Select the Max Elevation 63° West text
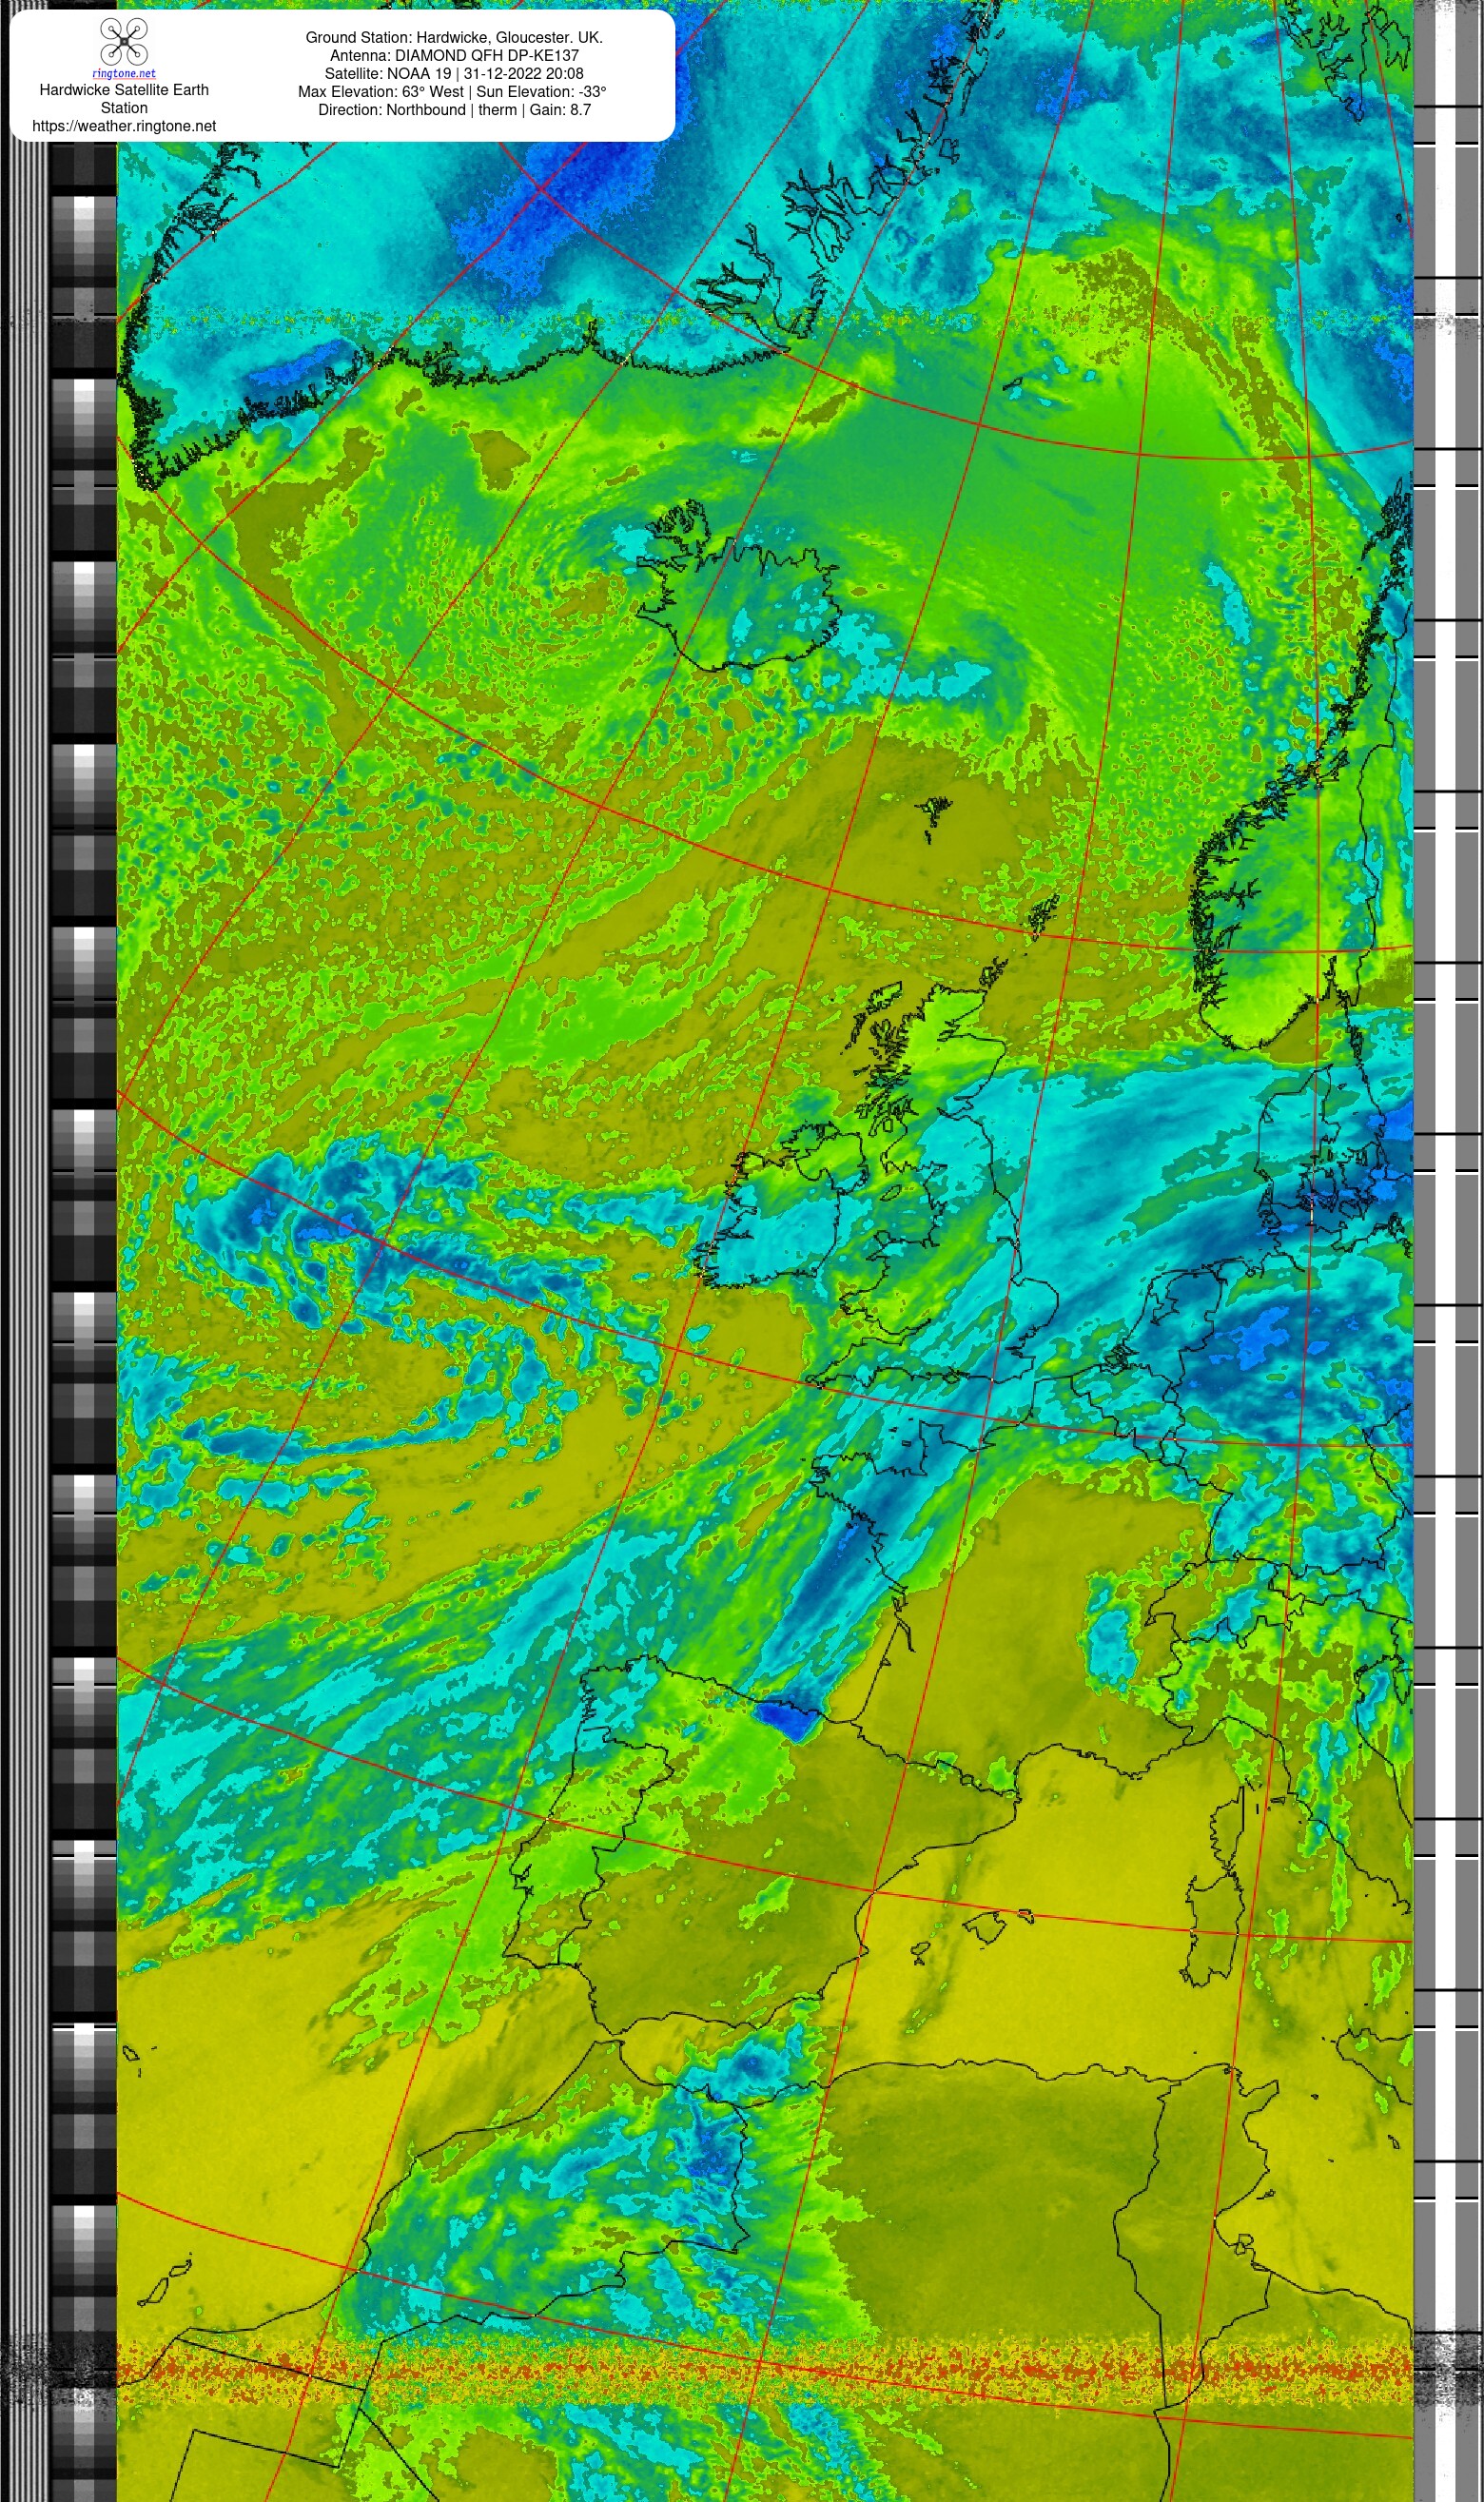 [381, 91]
